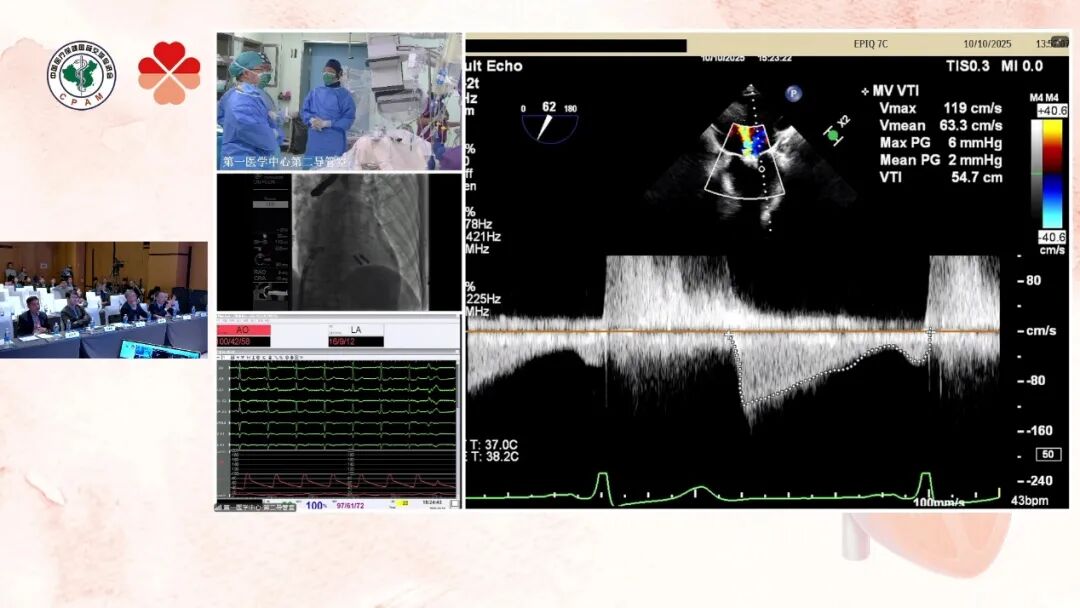Click the VTI trace starting caliper point
Image resolution: width=1080 pixels, height=608 pixels.
728,335
